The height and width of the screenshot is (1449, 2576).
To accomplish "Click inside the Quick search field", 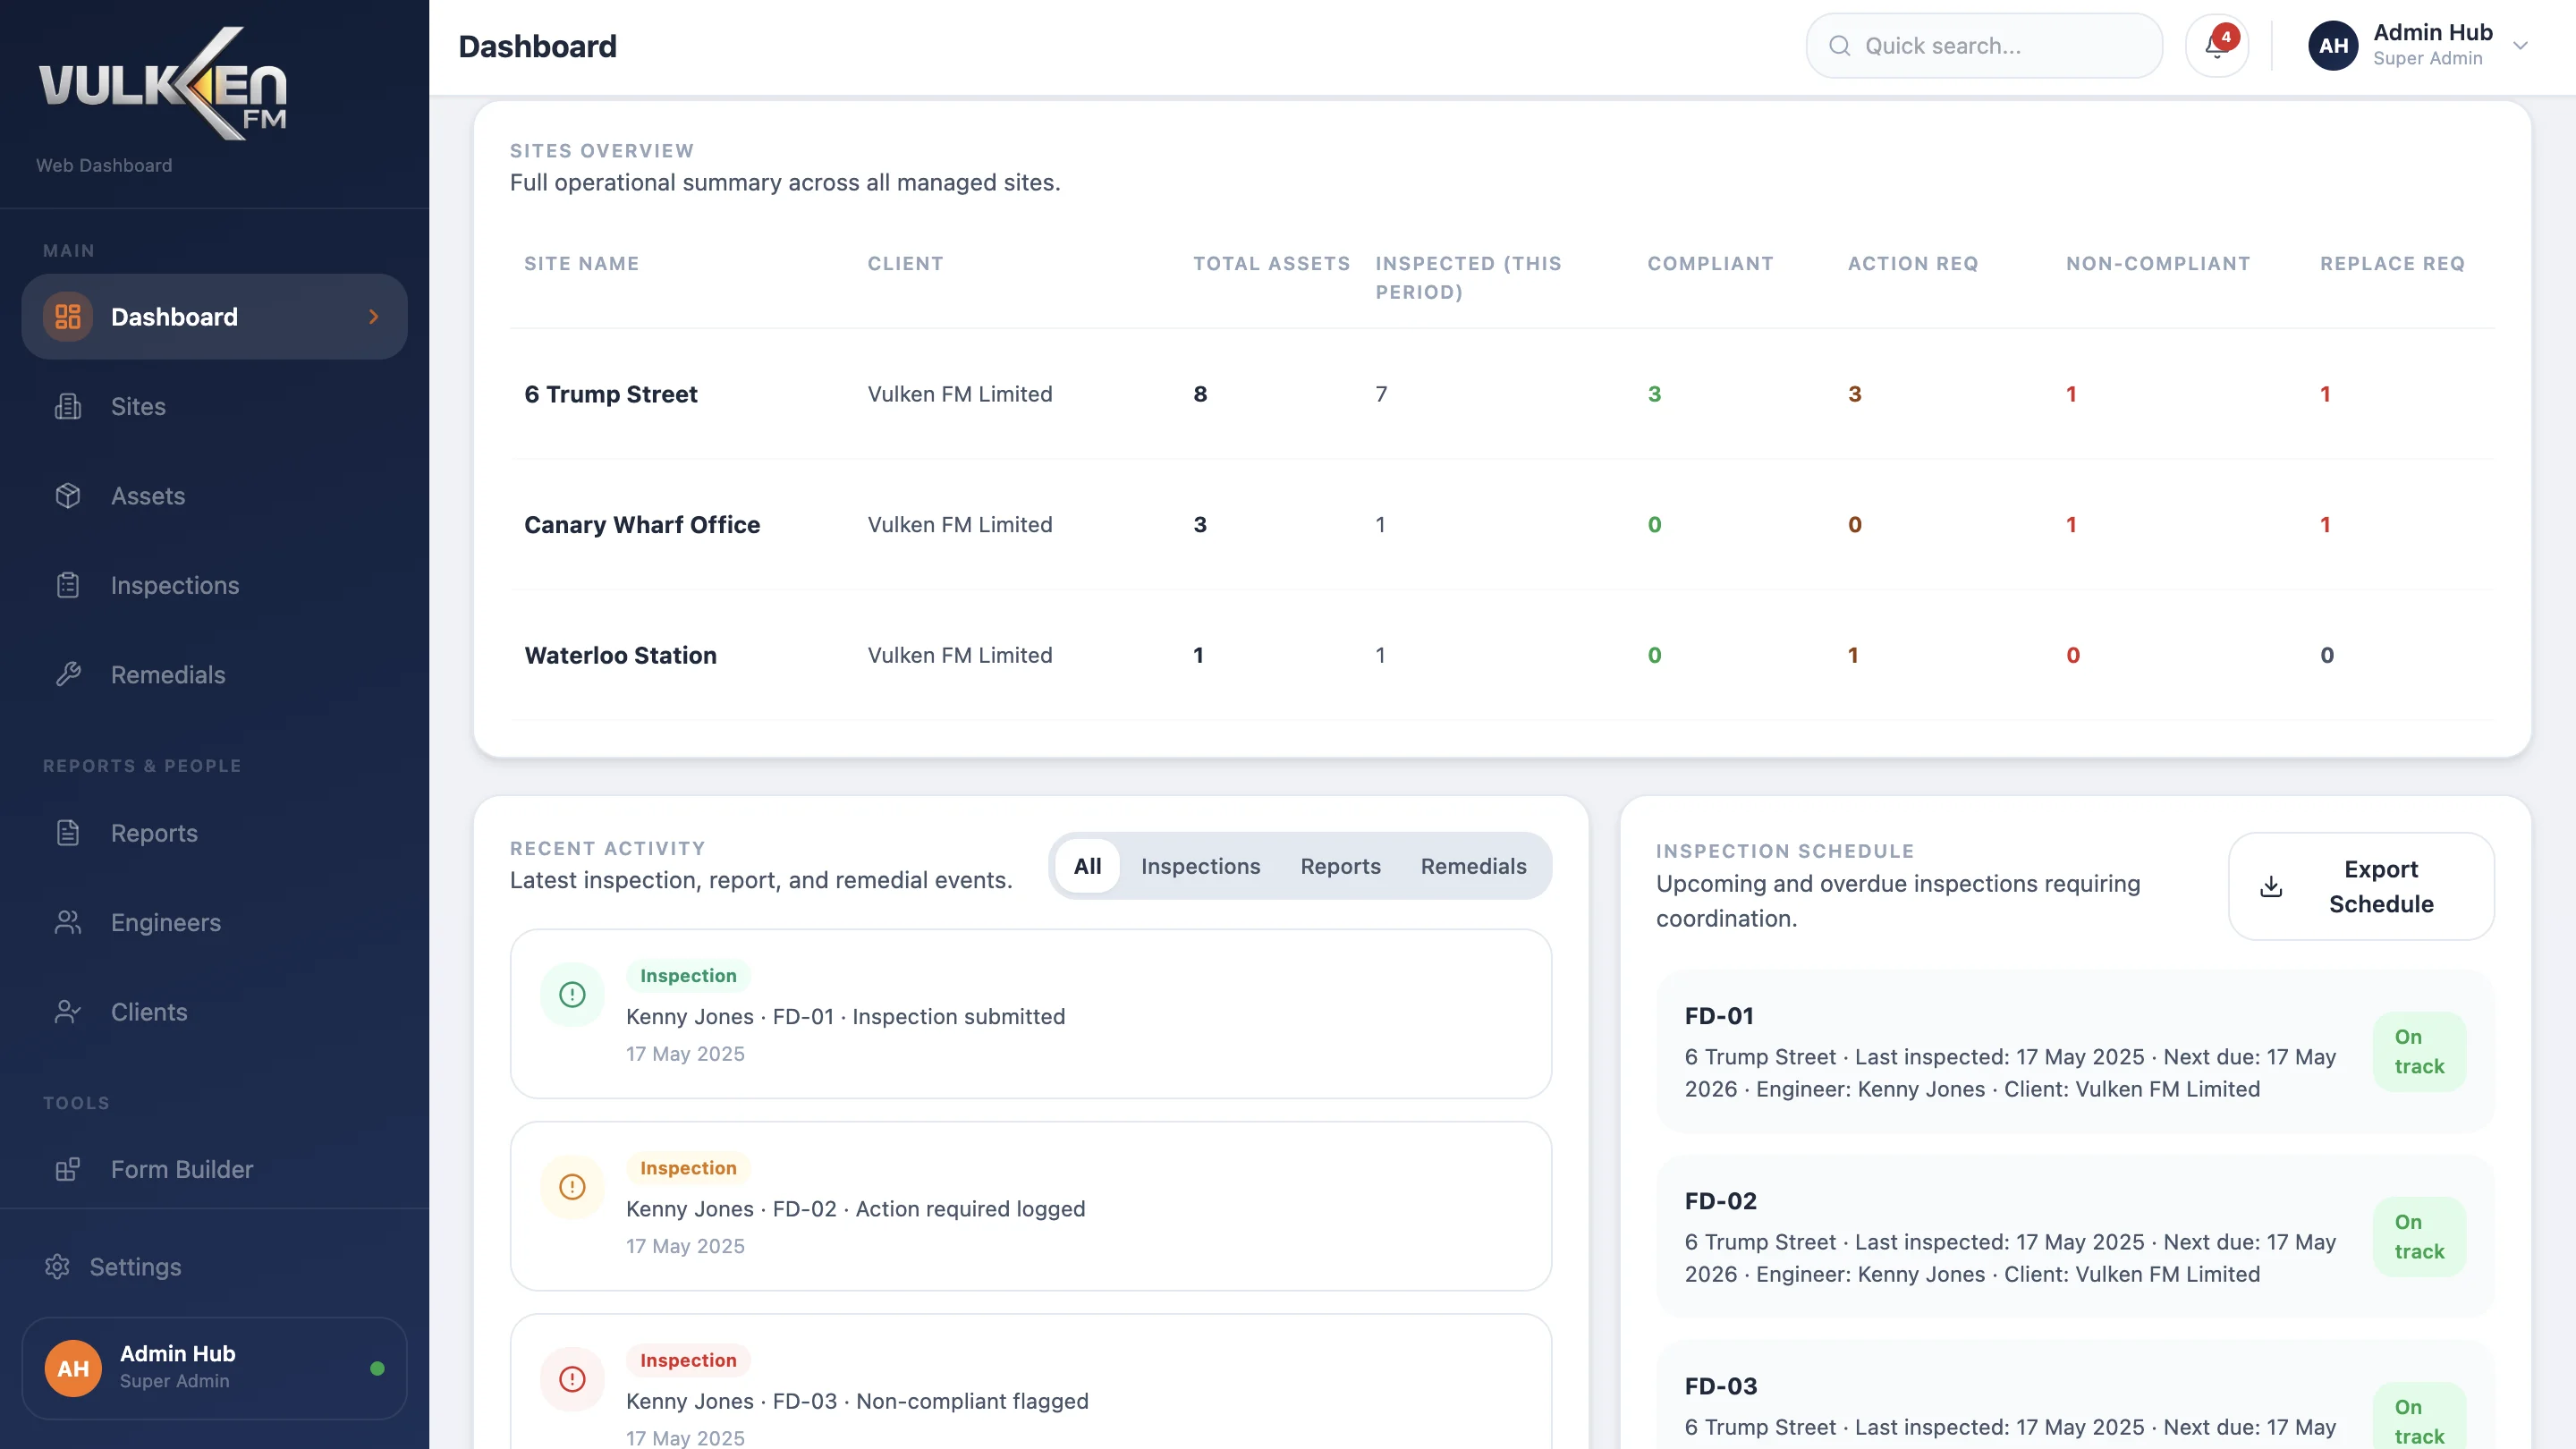I will 1983,45.
